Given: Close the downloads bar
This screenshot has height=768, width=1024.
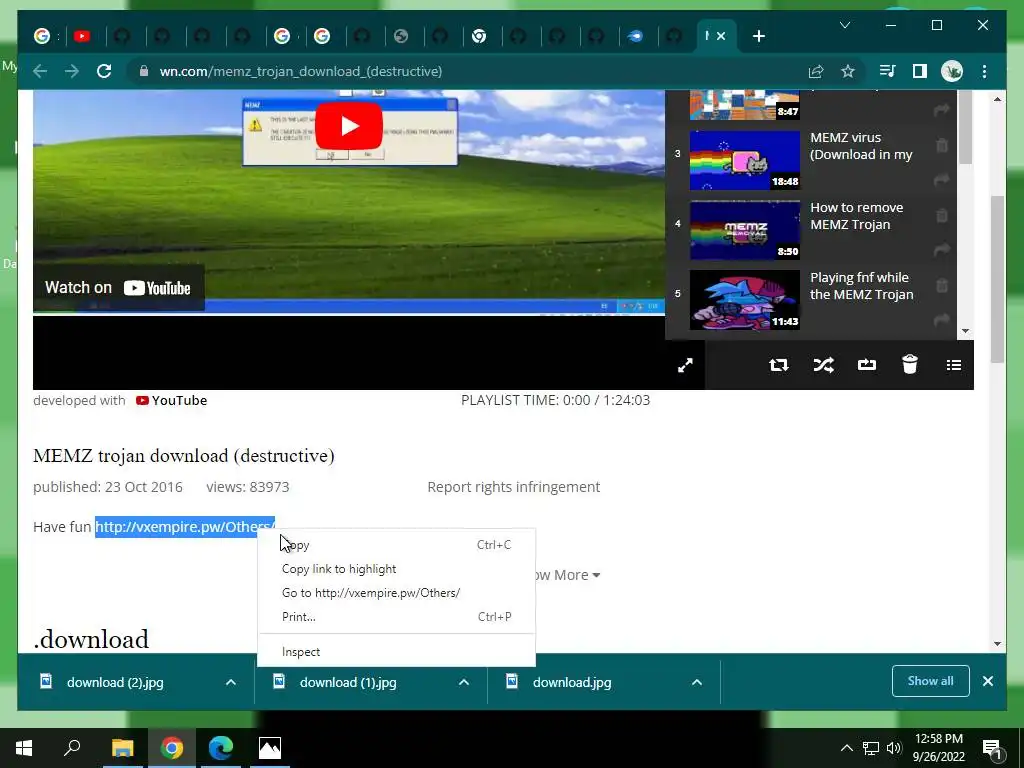Looking at the screenshot, I should [x=987, y=681].
